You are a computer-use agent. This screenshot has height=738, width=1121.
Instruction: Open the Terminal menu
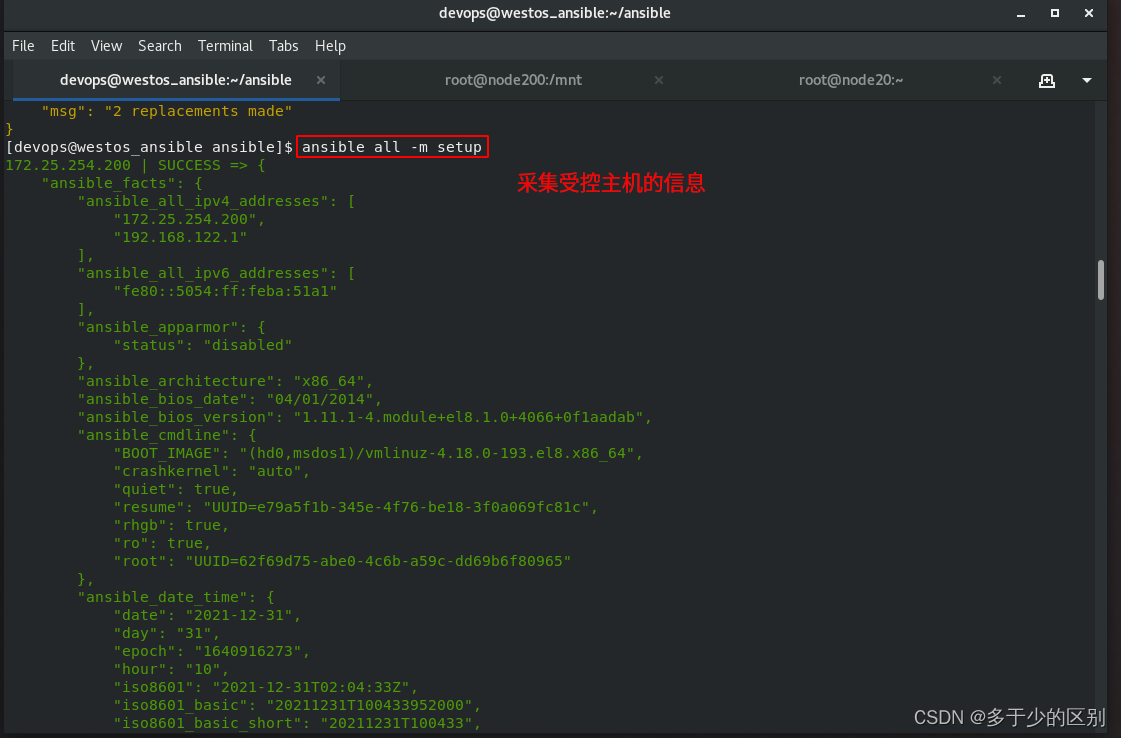[x=225, y=46]
